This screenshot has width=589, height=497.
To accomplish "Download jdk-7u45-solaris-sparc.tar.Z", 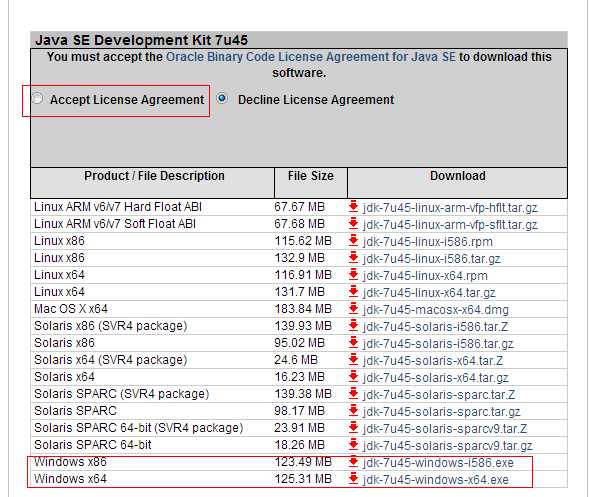I will pyautogui.click(x=439, y=395).
